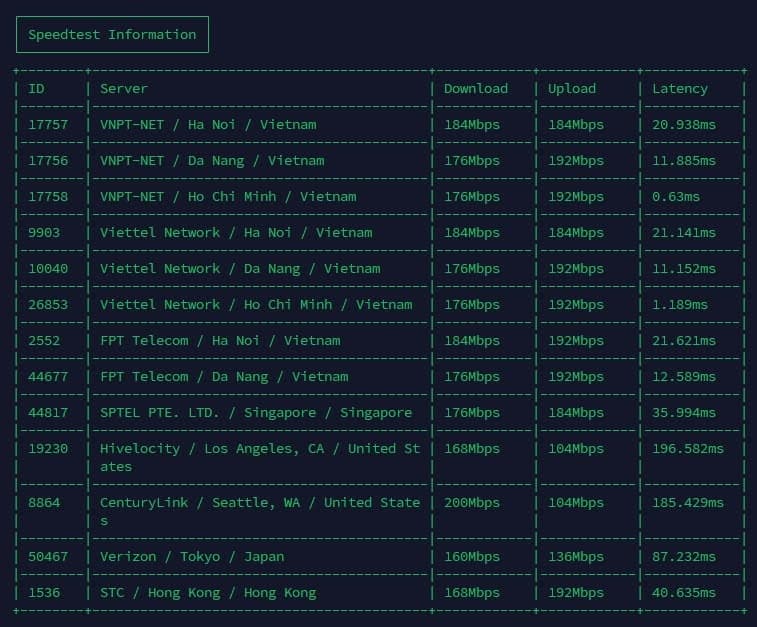Screen dimensions: 757x627
Task: Select the Server column header
Action: point(124,89)
